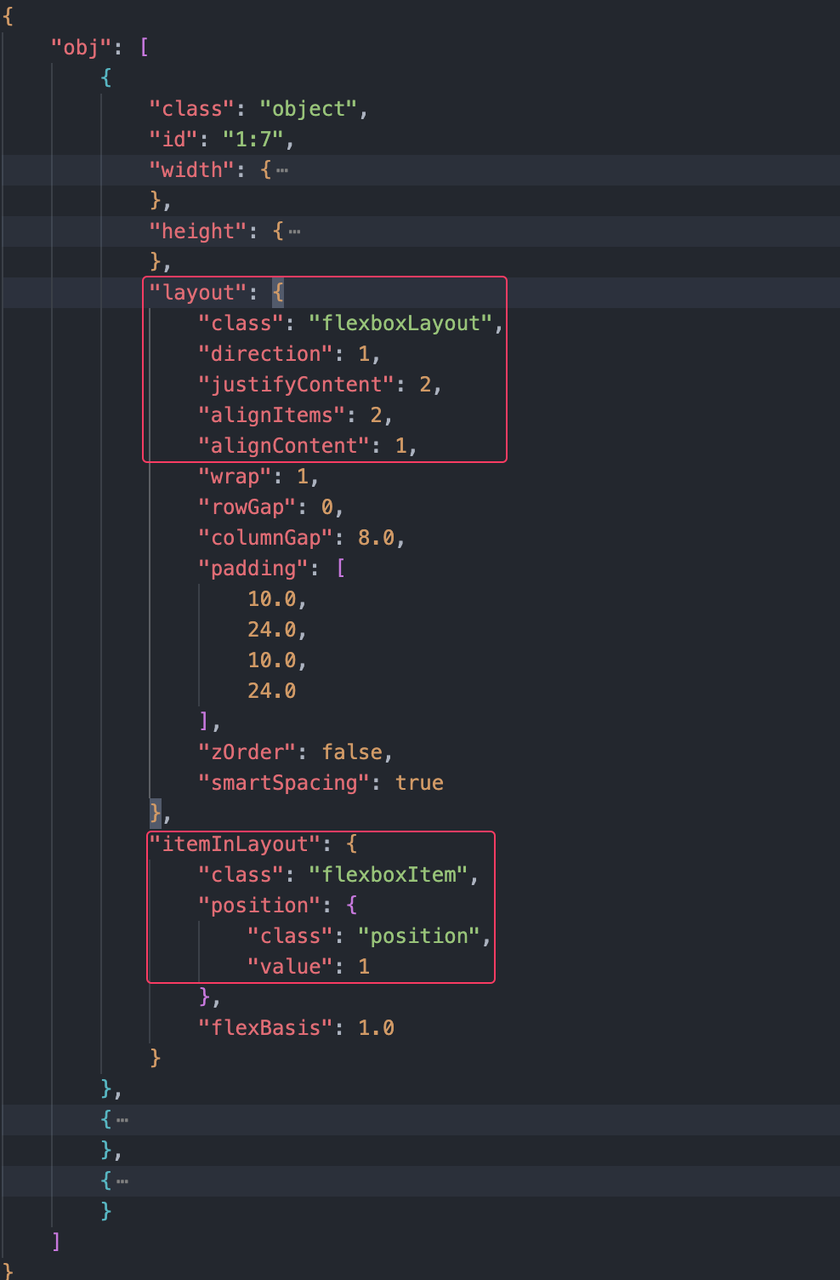Screen dimensions: 840x1280
Task: Place cursor on the "itemInLayout" key
Action: click(240, 844)
